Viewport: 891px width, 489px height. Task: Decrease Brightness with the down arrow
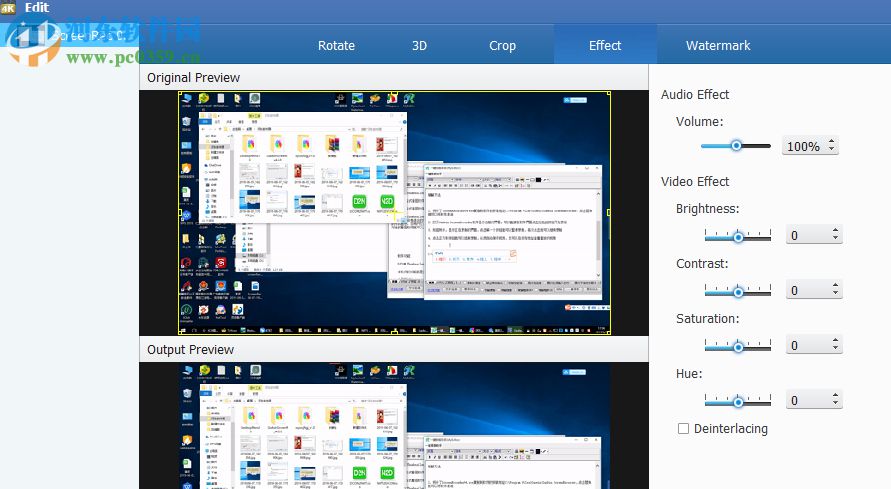[x=835, y=239]
